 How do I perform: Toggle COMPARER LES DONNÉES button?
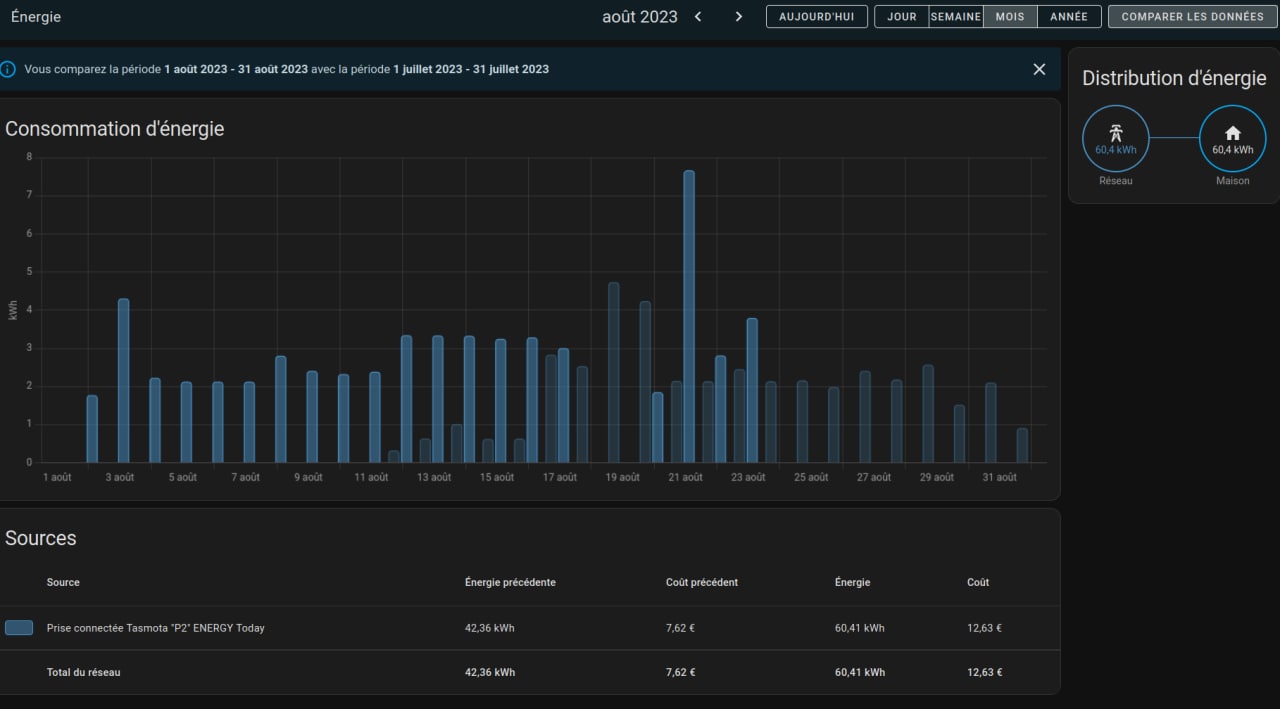(1192, 17)
